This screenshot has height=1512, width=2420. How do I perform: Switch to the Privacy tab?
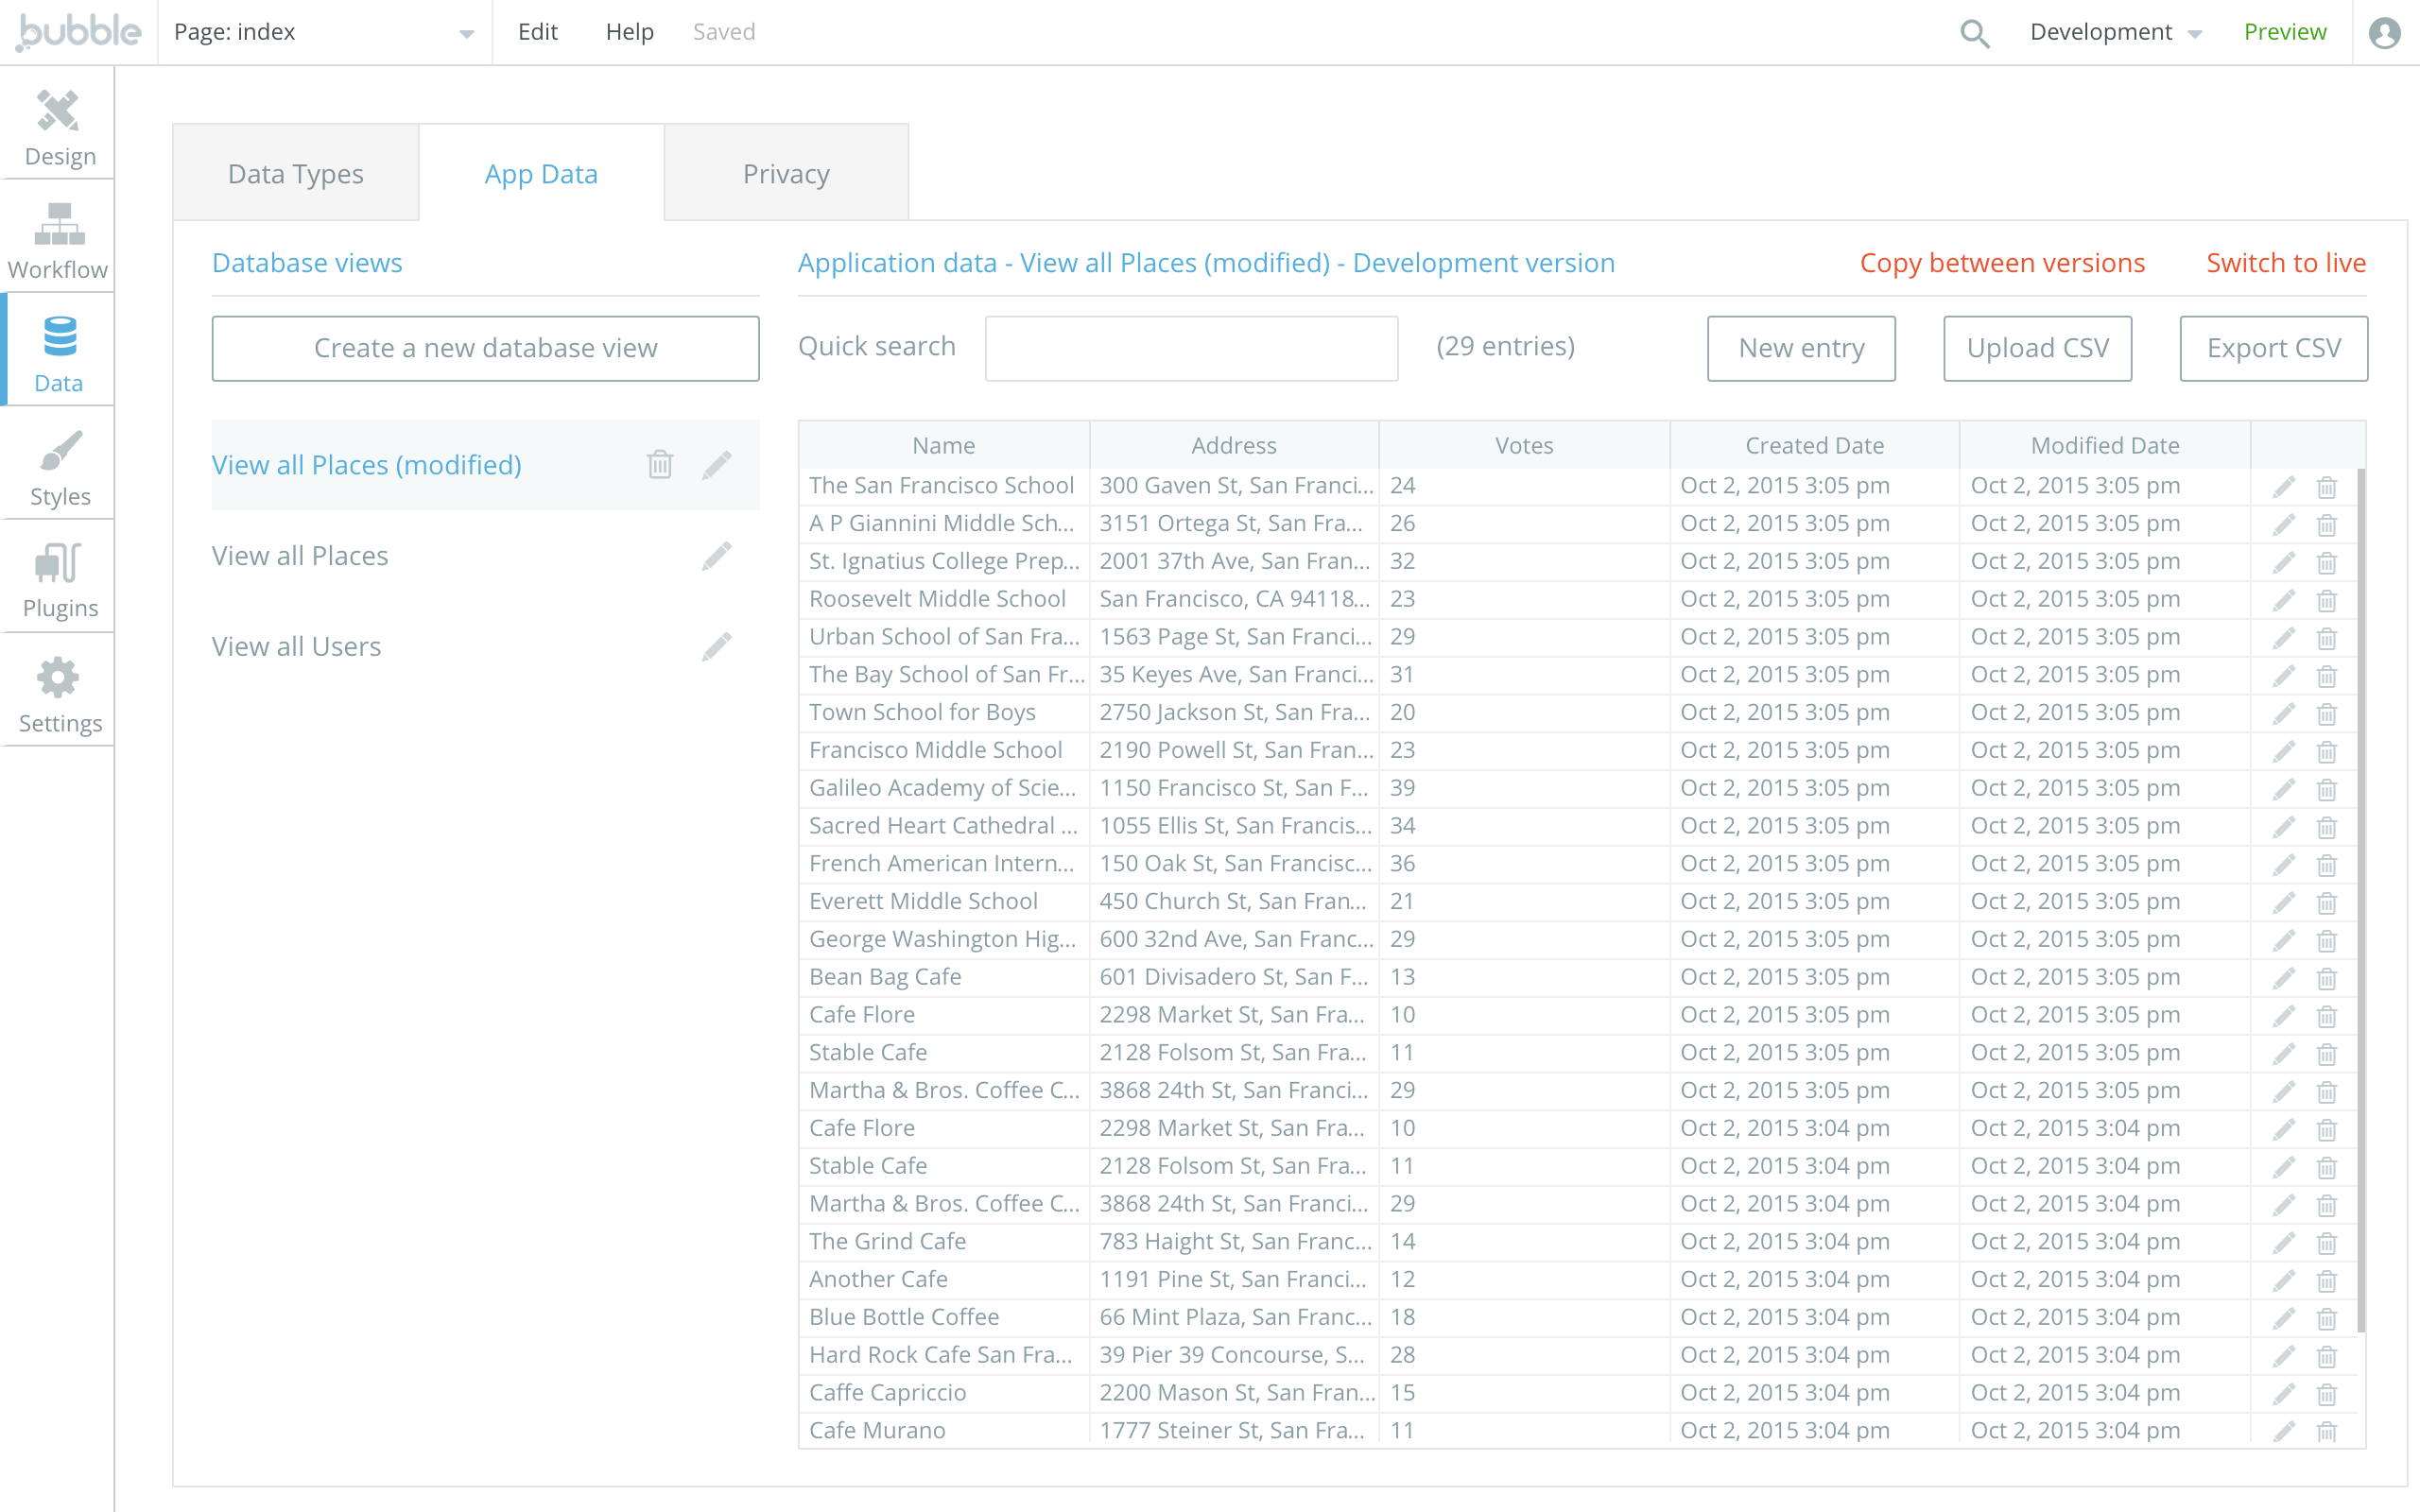[786, 174]
